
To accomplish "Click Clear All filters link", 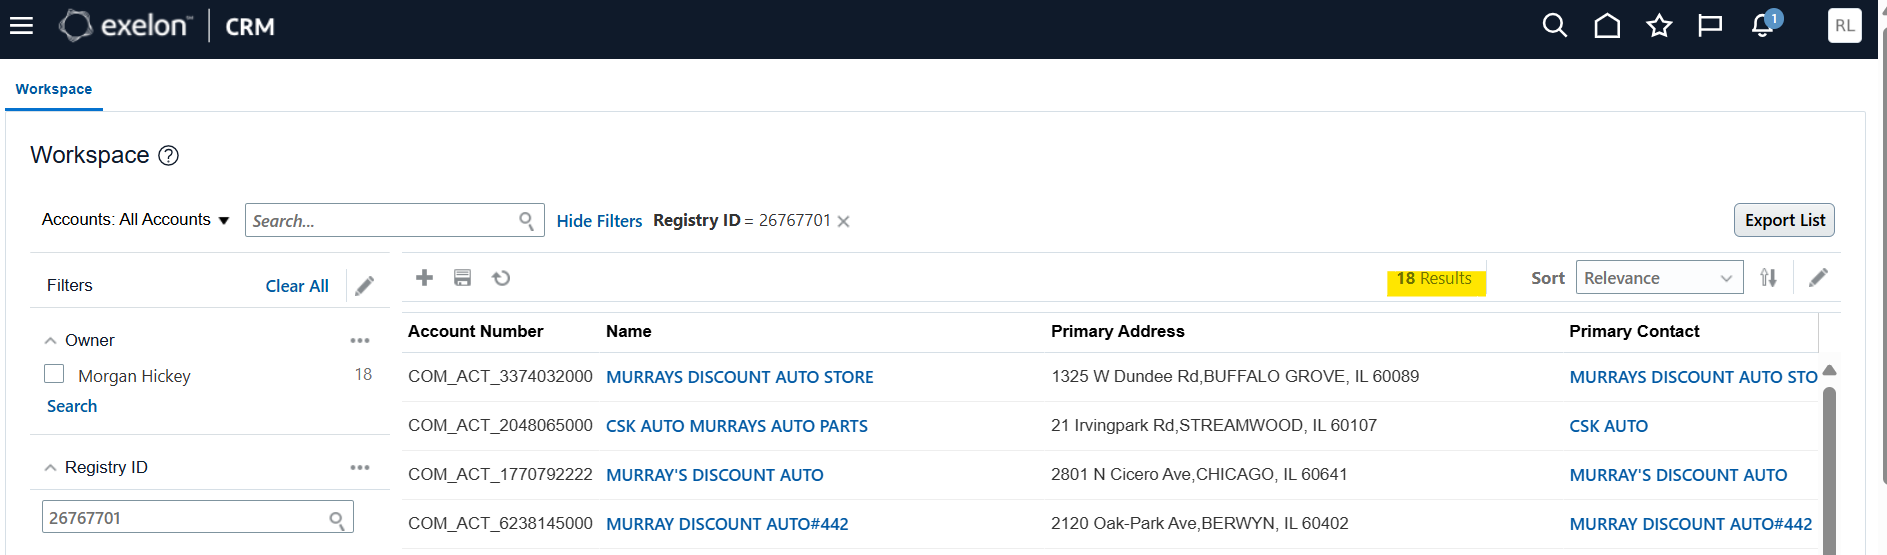I will click(x=297, y=286).
